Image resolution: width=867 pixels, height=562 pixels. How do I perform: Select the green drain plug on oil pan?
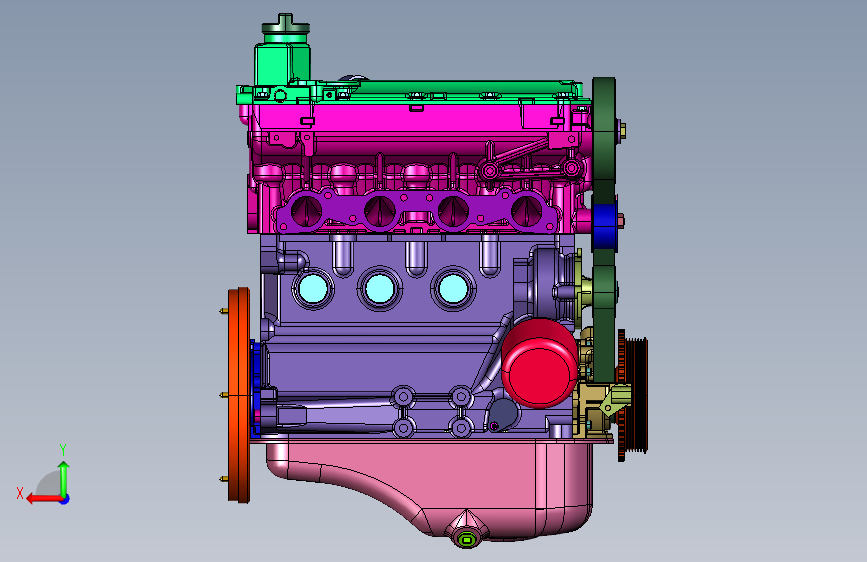coord(467,539)
